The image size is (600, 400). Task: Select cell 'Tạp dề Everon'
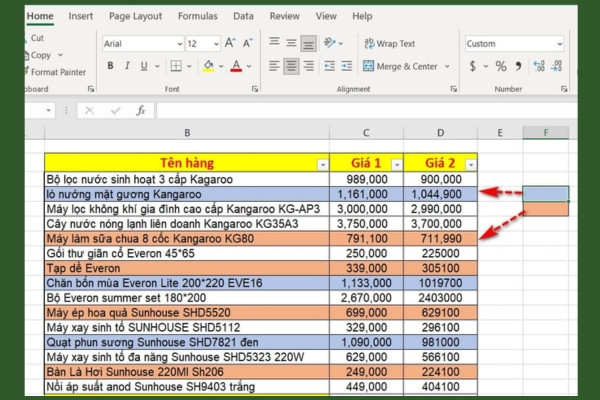[x=187, y=268]
